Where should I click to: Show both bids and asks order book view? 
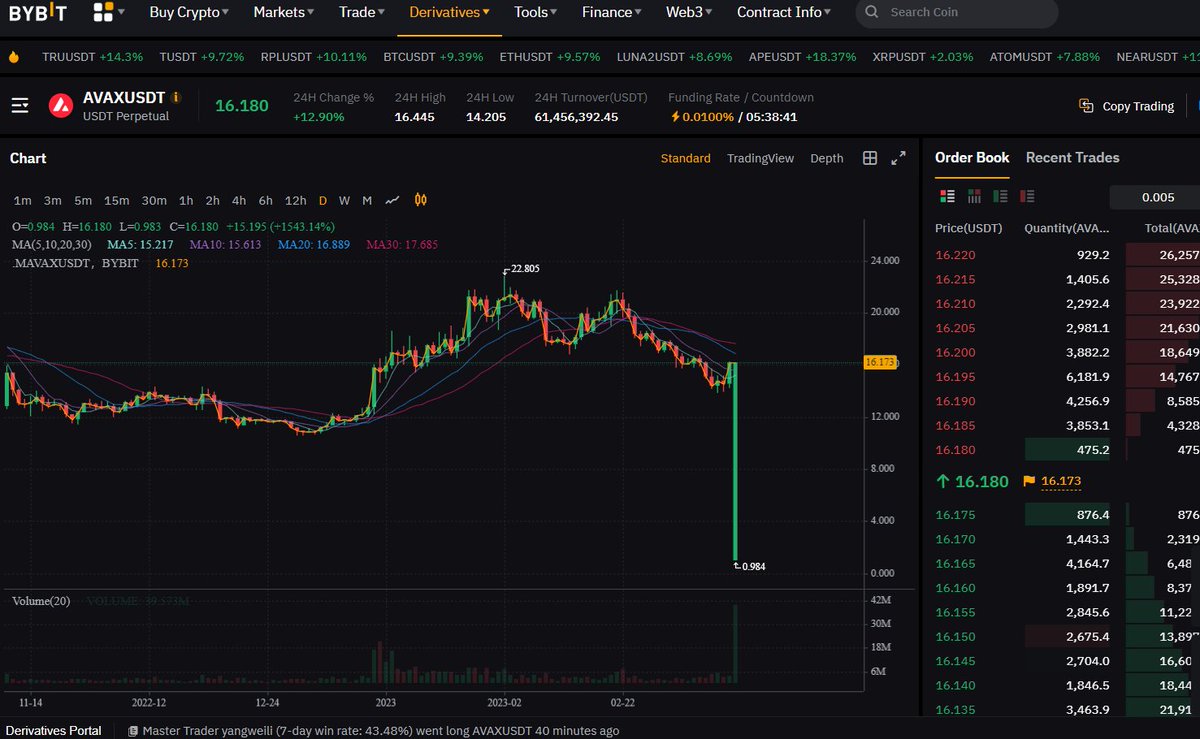tap(948, 196)
